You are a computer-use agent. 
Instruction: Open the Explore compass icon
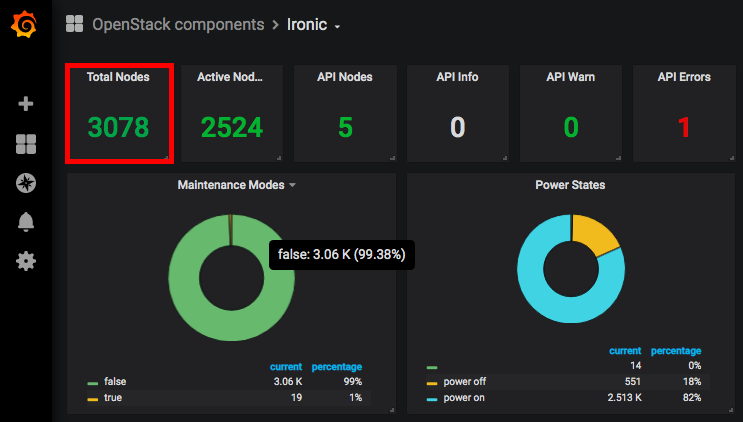click(x=26, y=183)
